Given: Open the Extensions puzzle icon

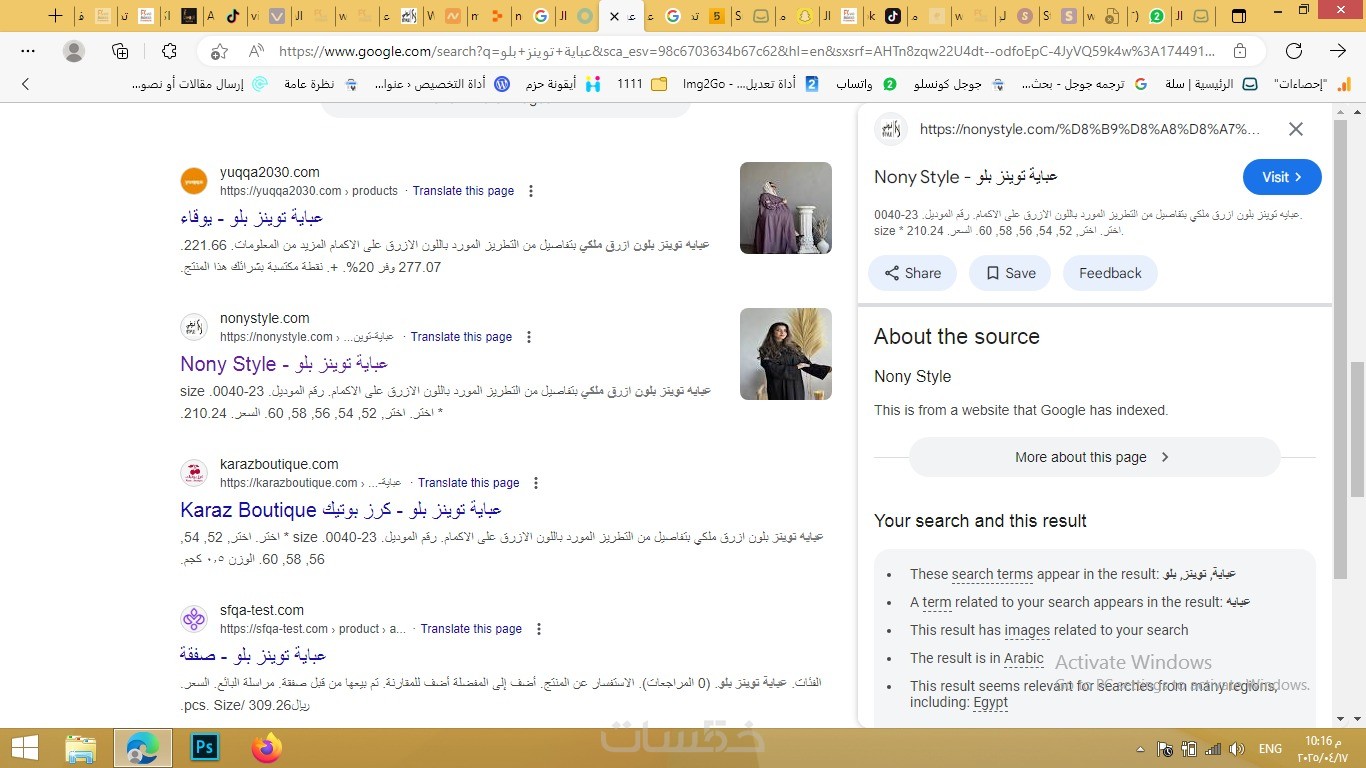Looking at the screenshot, I should 169,51.
